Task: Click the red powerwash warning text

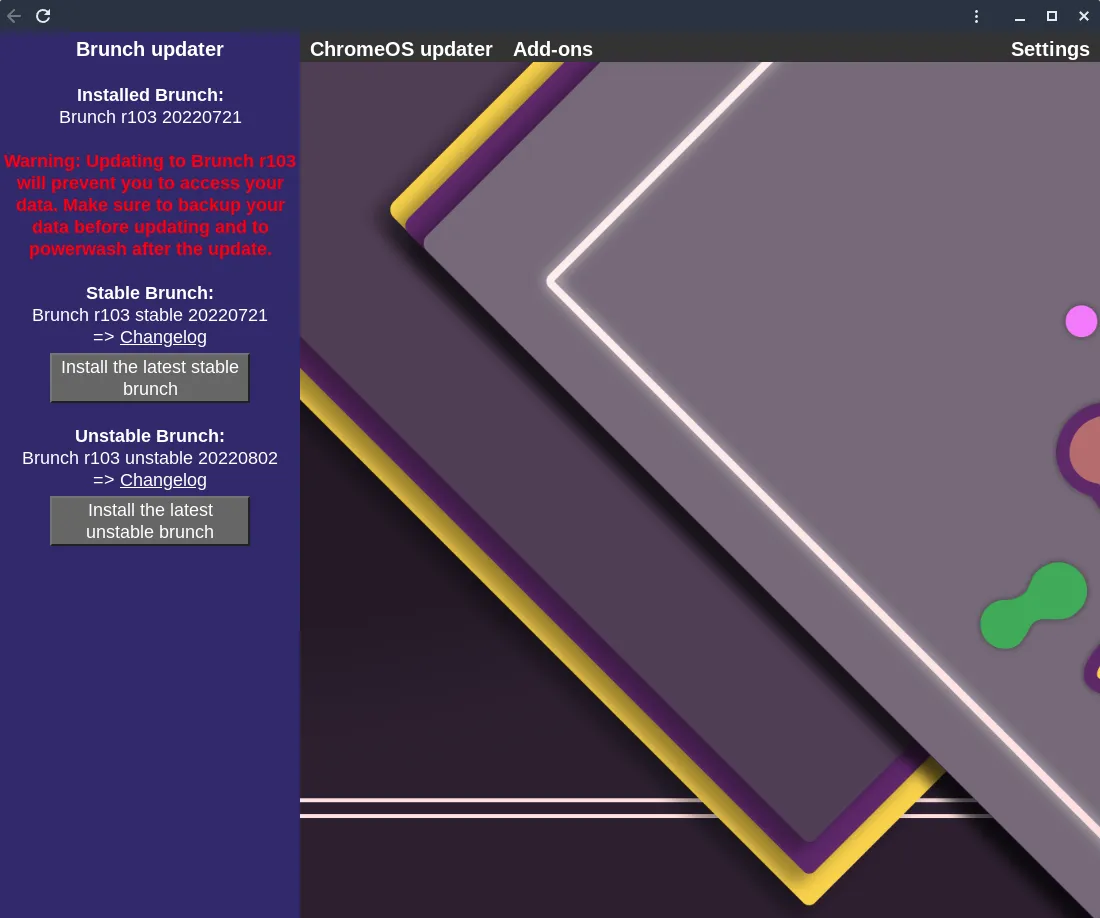Action: (x=150, y=205)
